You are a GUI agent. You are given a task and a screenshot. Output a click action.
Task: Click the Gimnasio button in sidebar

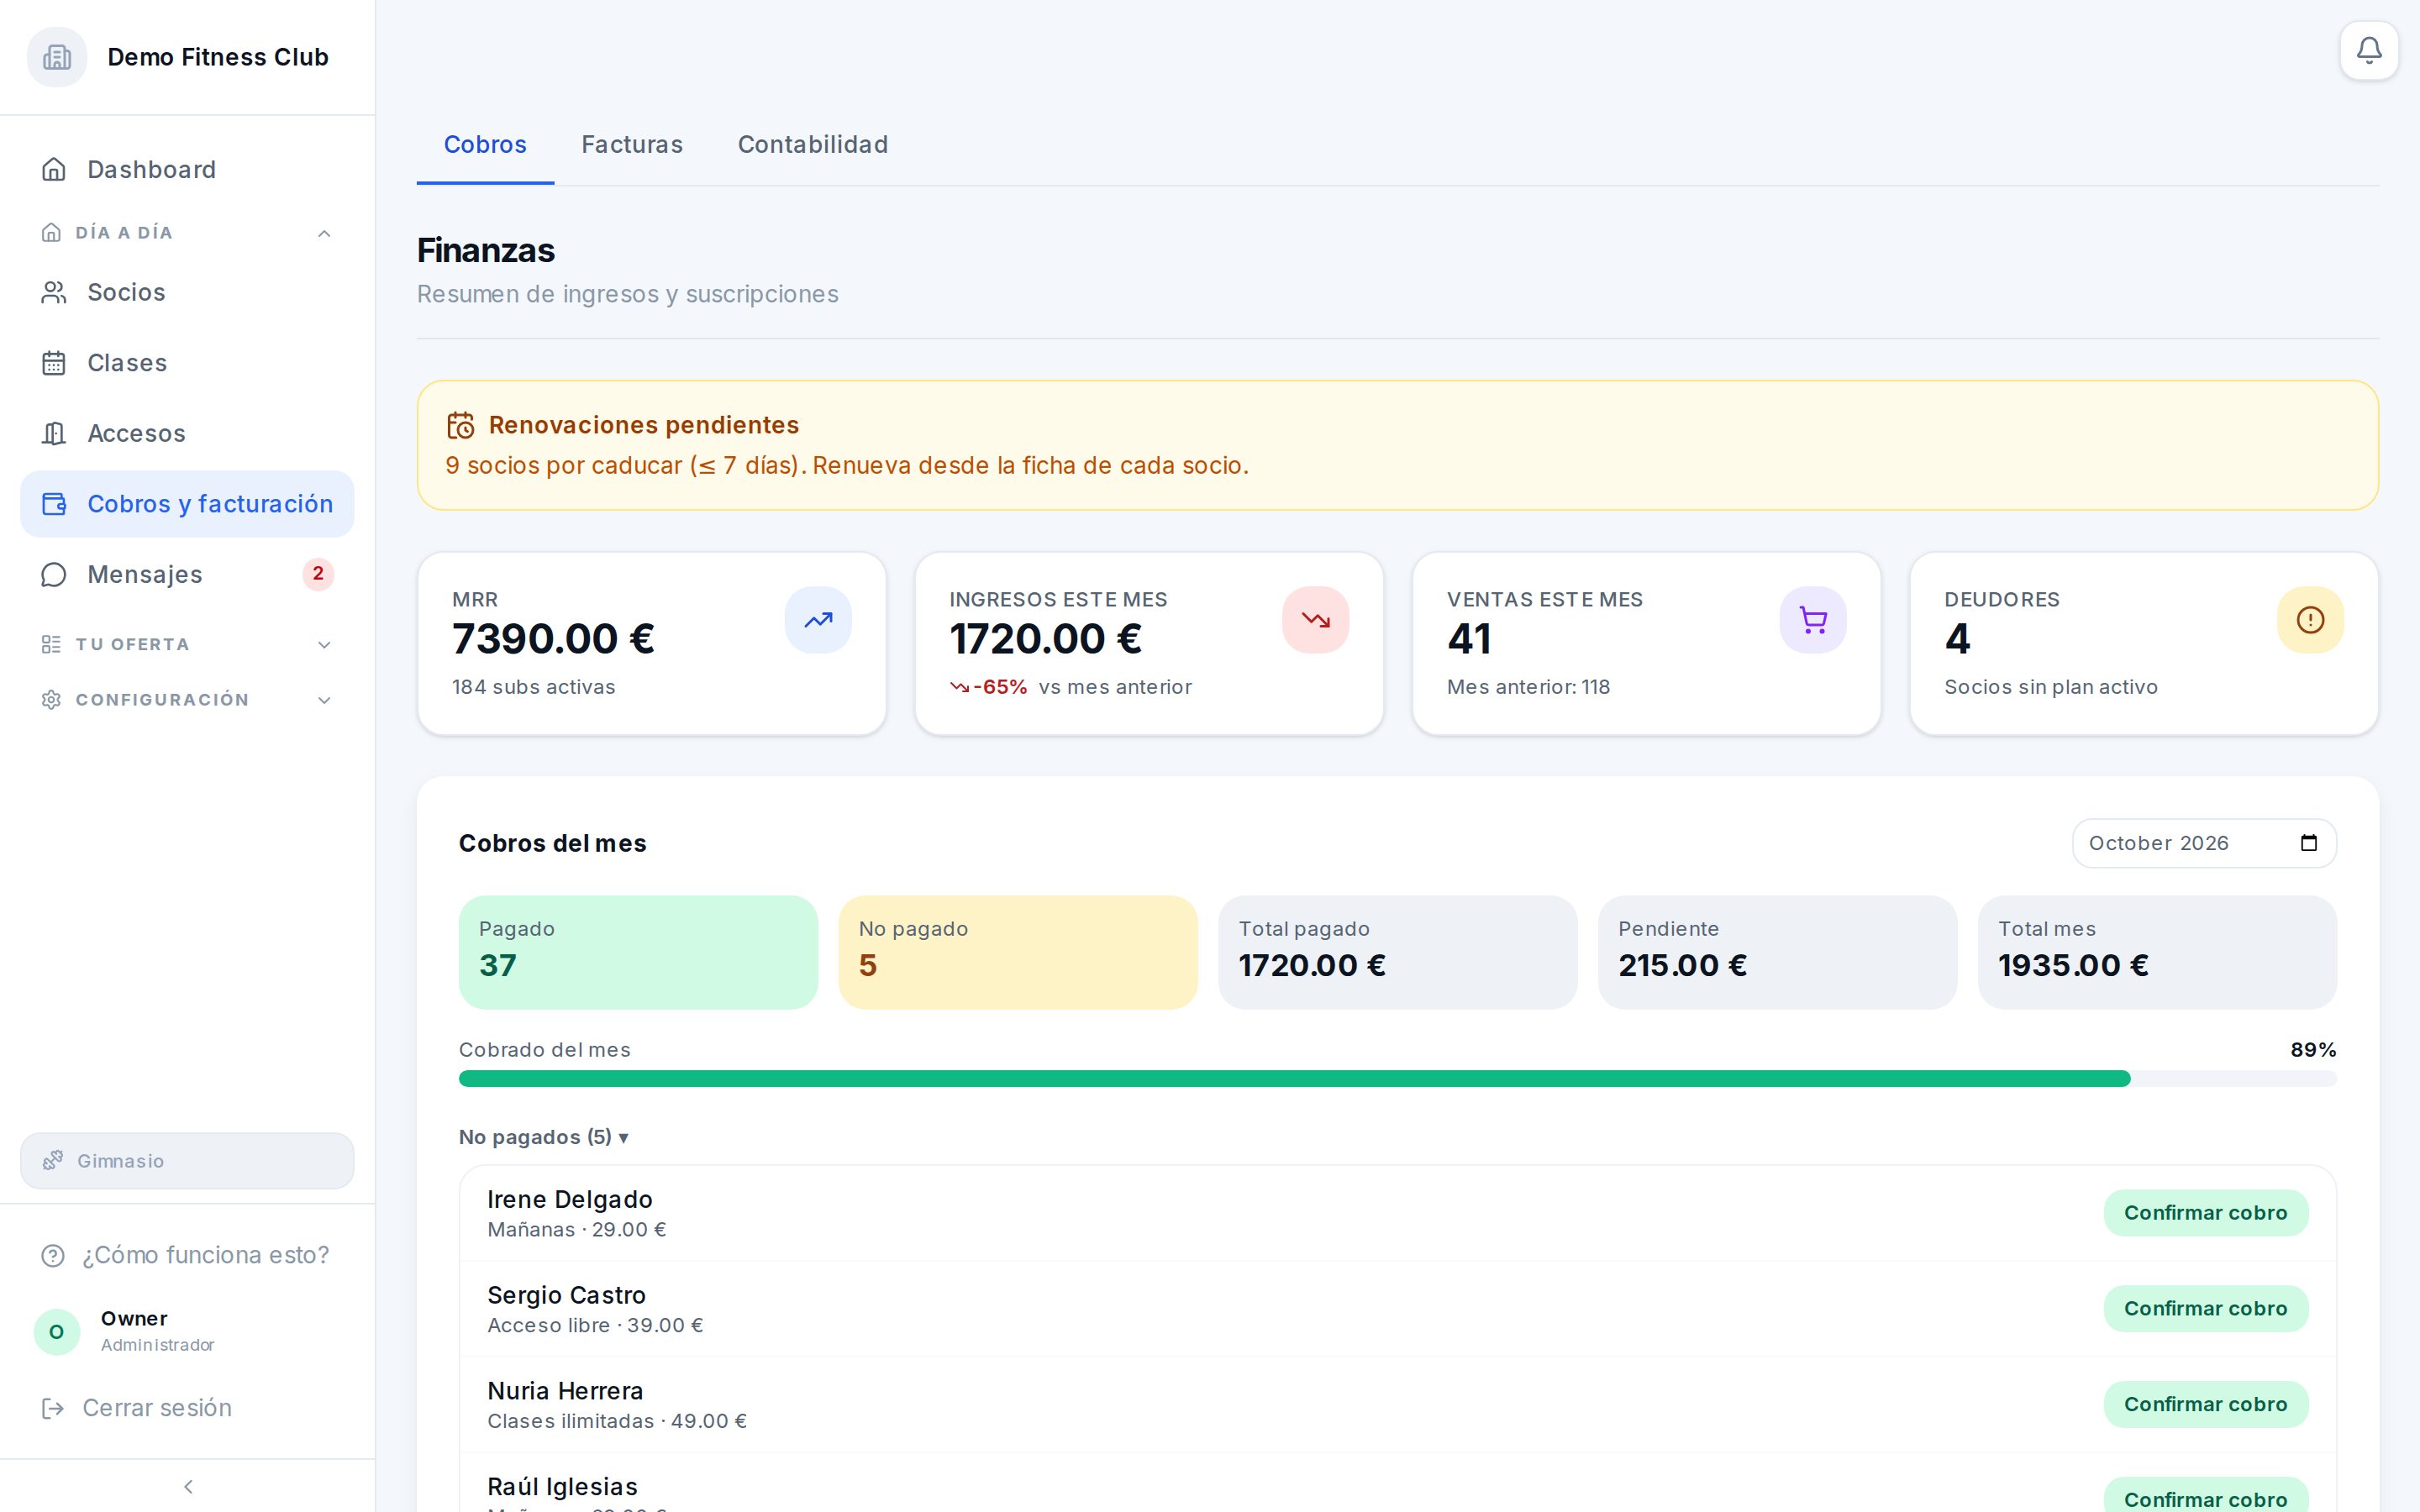click(x=187, y=1161)
